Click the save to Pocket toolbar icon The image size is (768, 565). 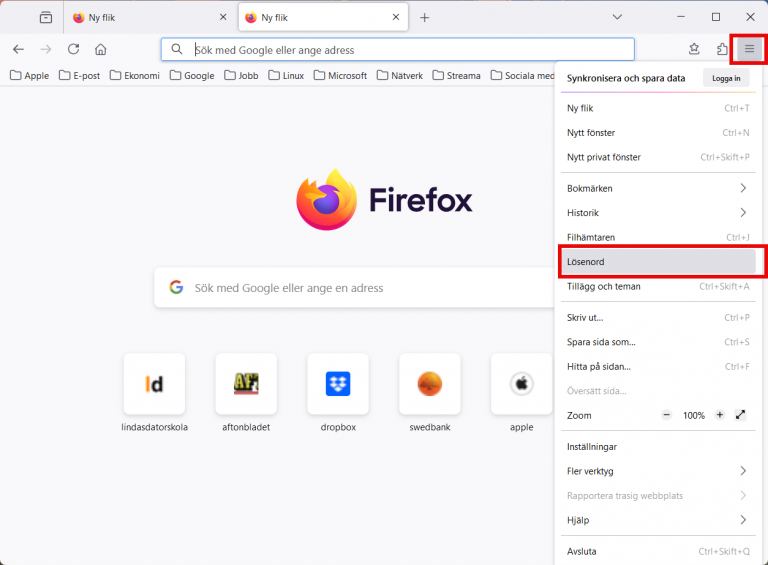click(694, 49)
